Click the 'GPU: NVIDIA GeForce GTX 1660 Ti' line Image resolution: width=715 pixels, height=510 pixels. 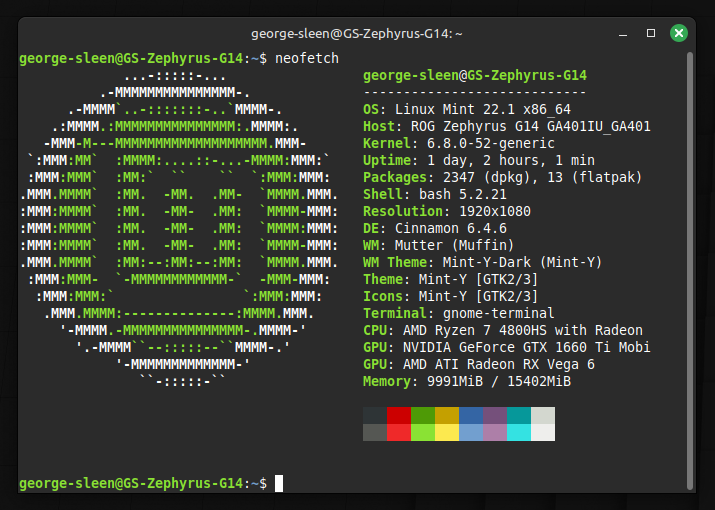tap(507, 347)
